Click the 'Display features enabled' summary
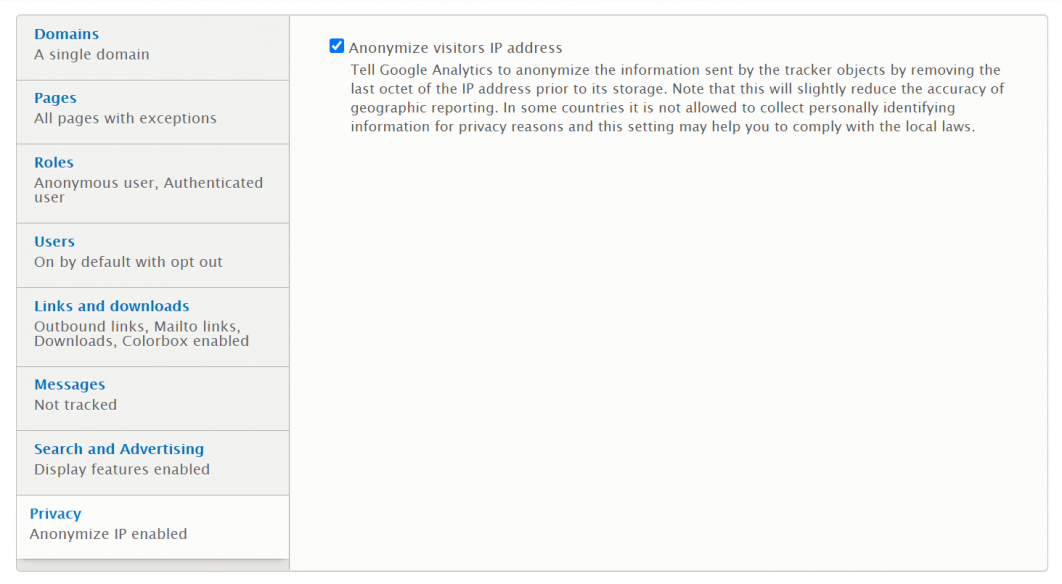Screen dimensions: 1062x584 pos(122,469)
